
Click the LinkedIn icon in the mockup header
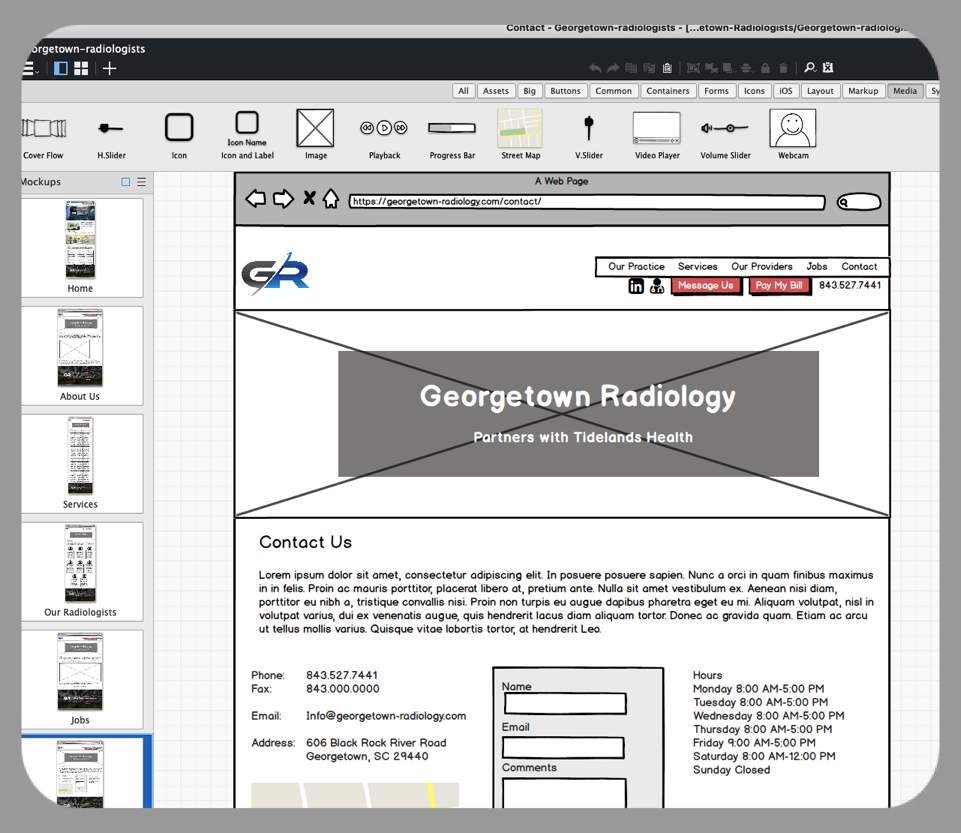[636, 287]
